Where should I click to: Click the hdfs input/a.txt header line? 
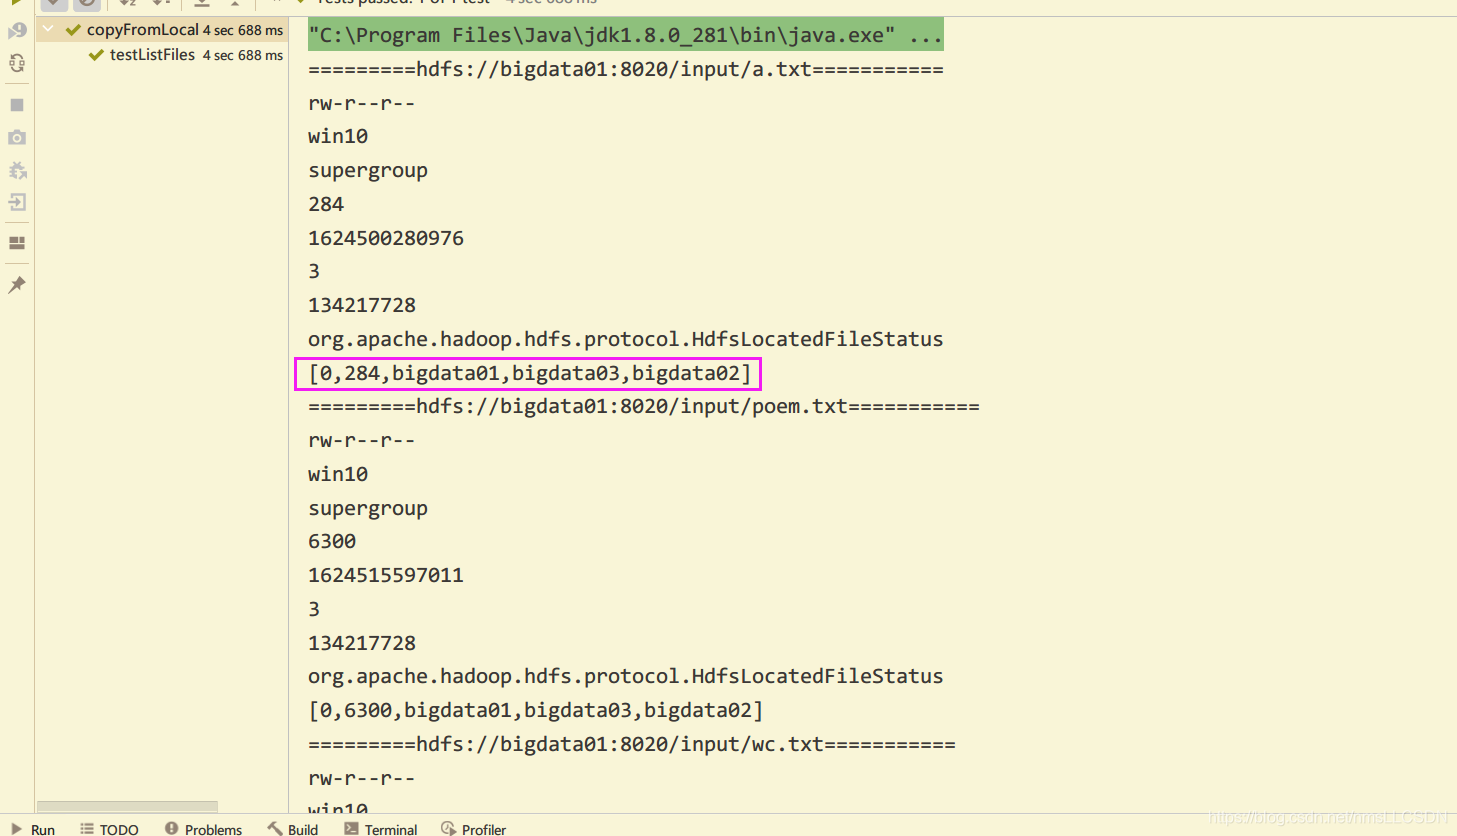click(626, 69)
